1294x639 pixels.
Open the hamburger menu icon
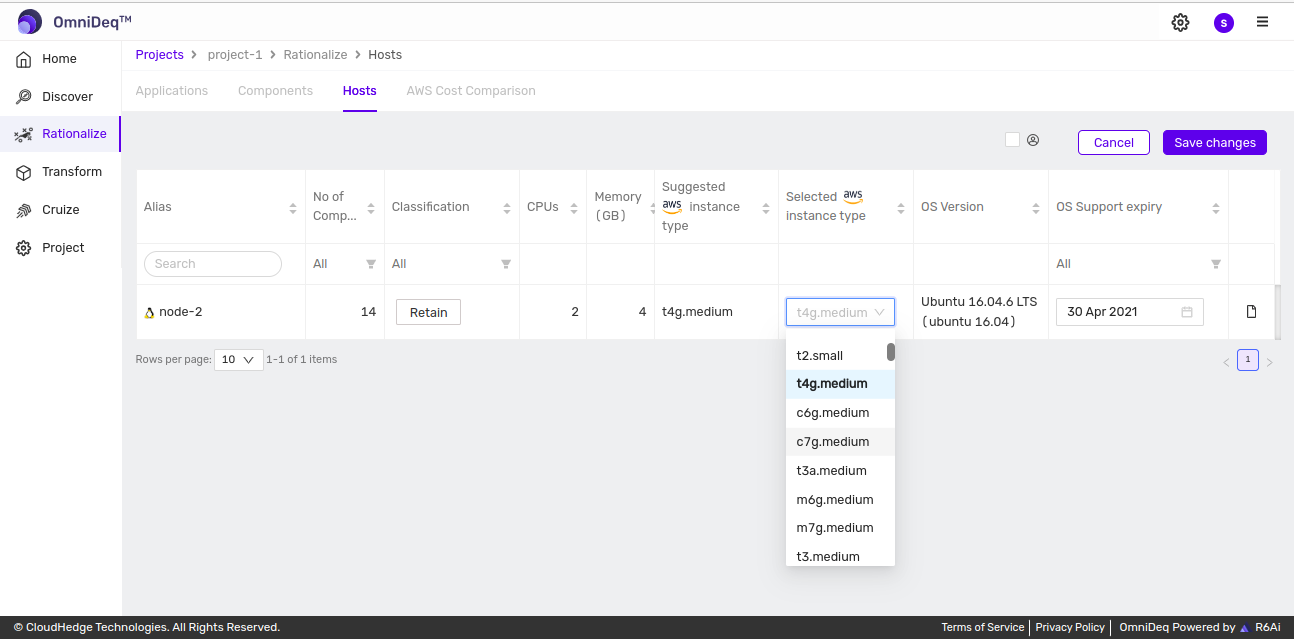coord(1263,22)
